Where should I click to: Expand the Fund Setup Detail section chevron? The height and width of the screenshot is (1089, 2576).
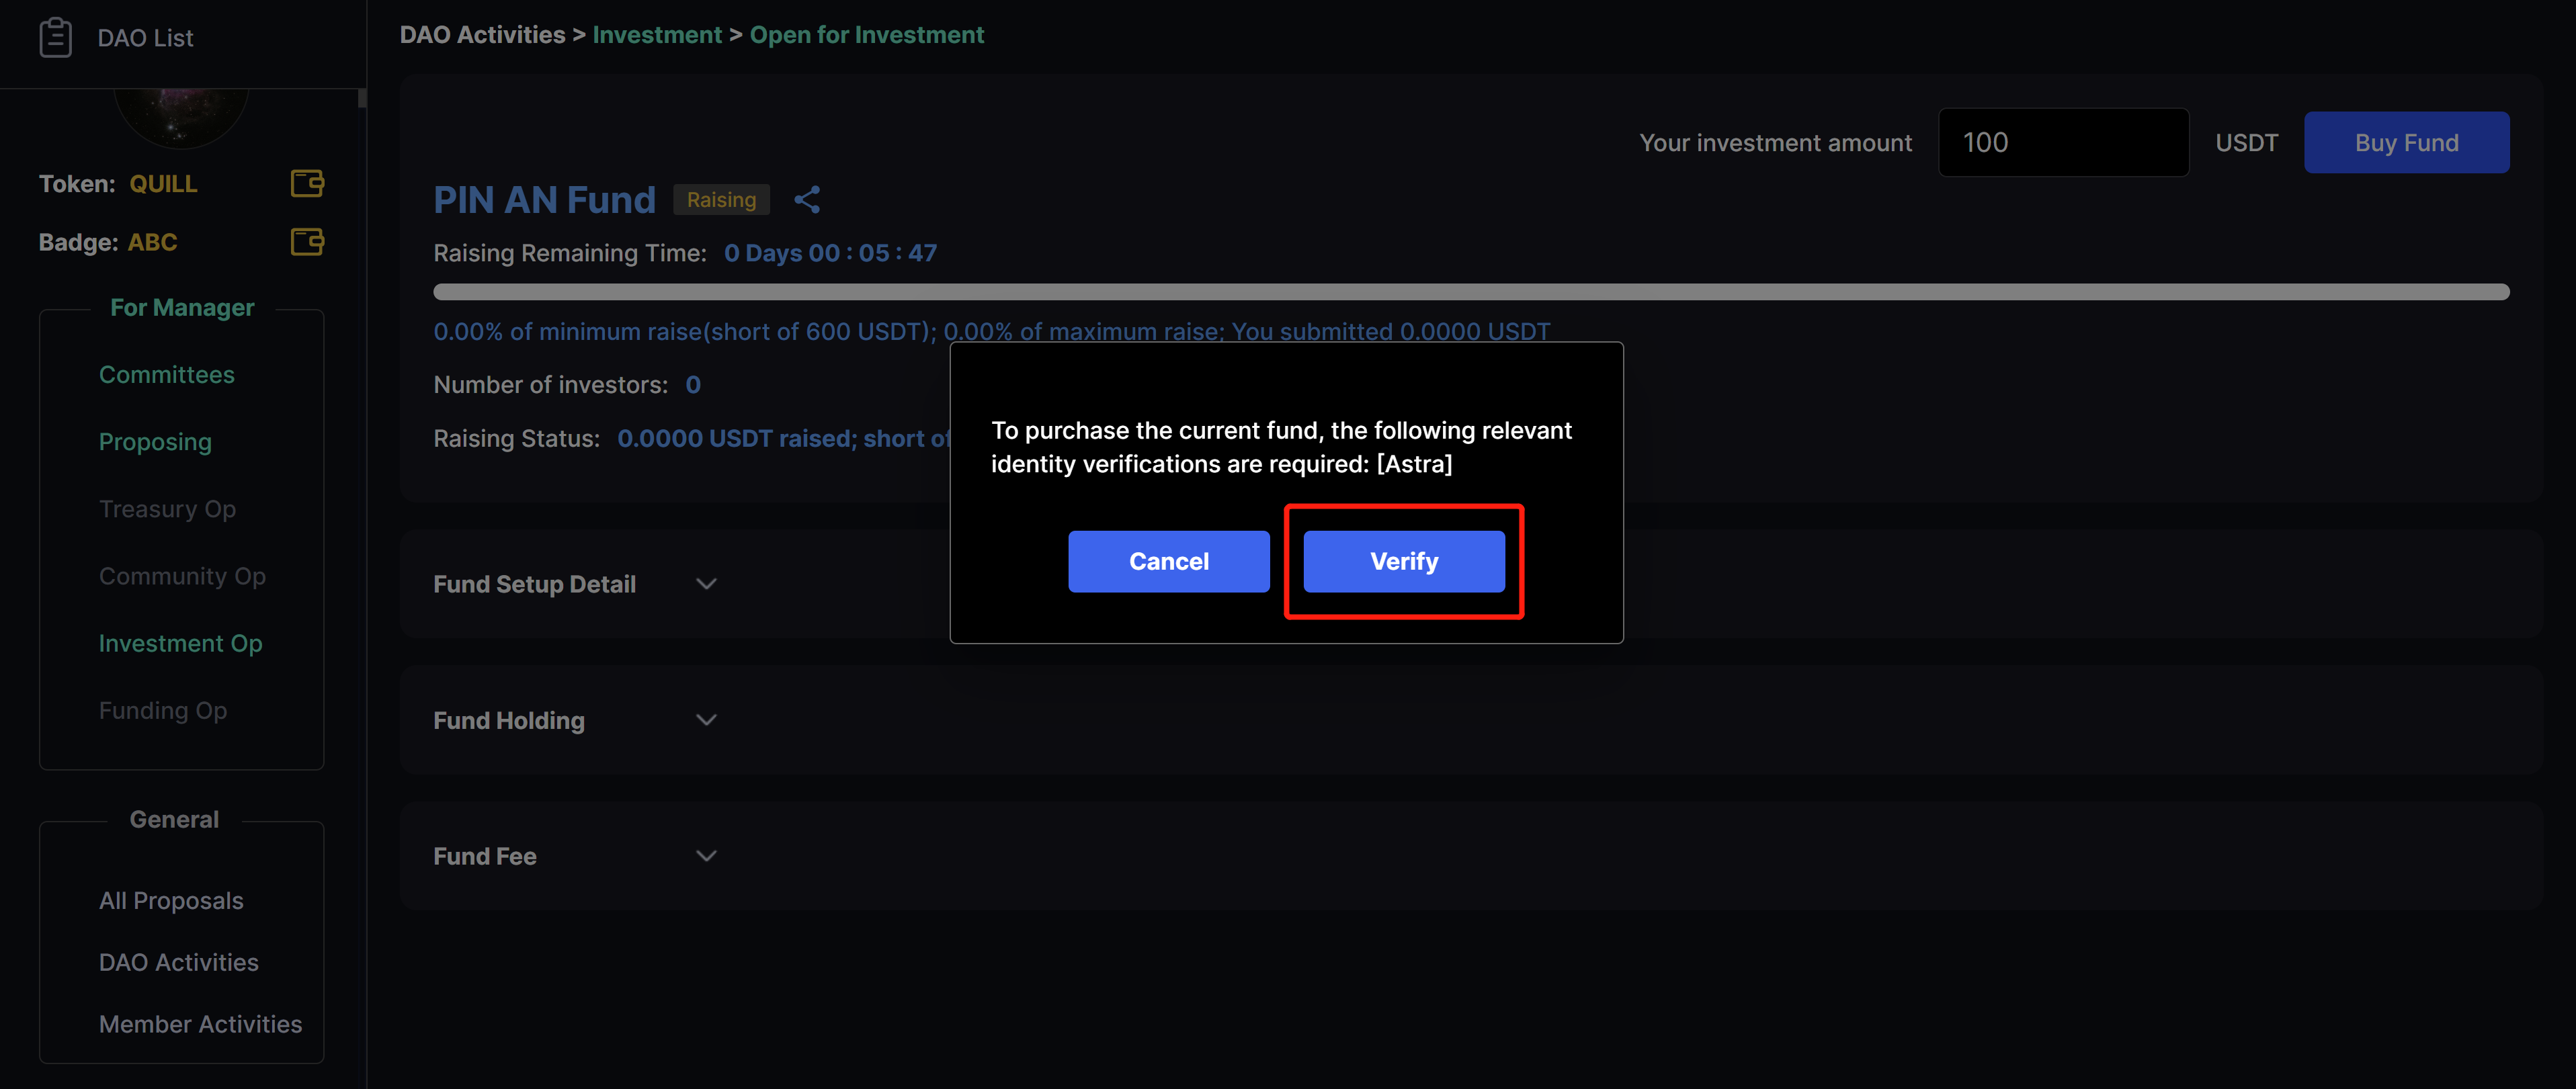[706, 584]
